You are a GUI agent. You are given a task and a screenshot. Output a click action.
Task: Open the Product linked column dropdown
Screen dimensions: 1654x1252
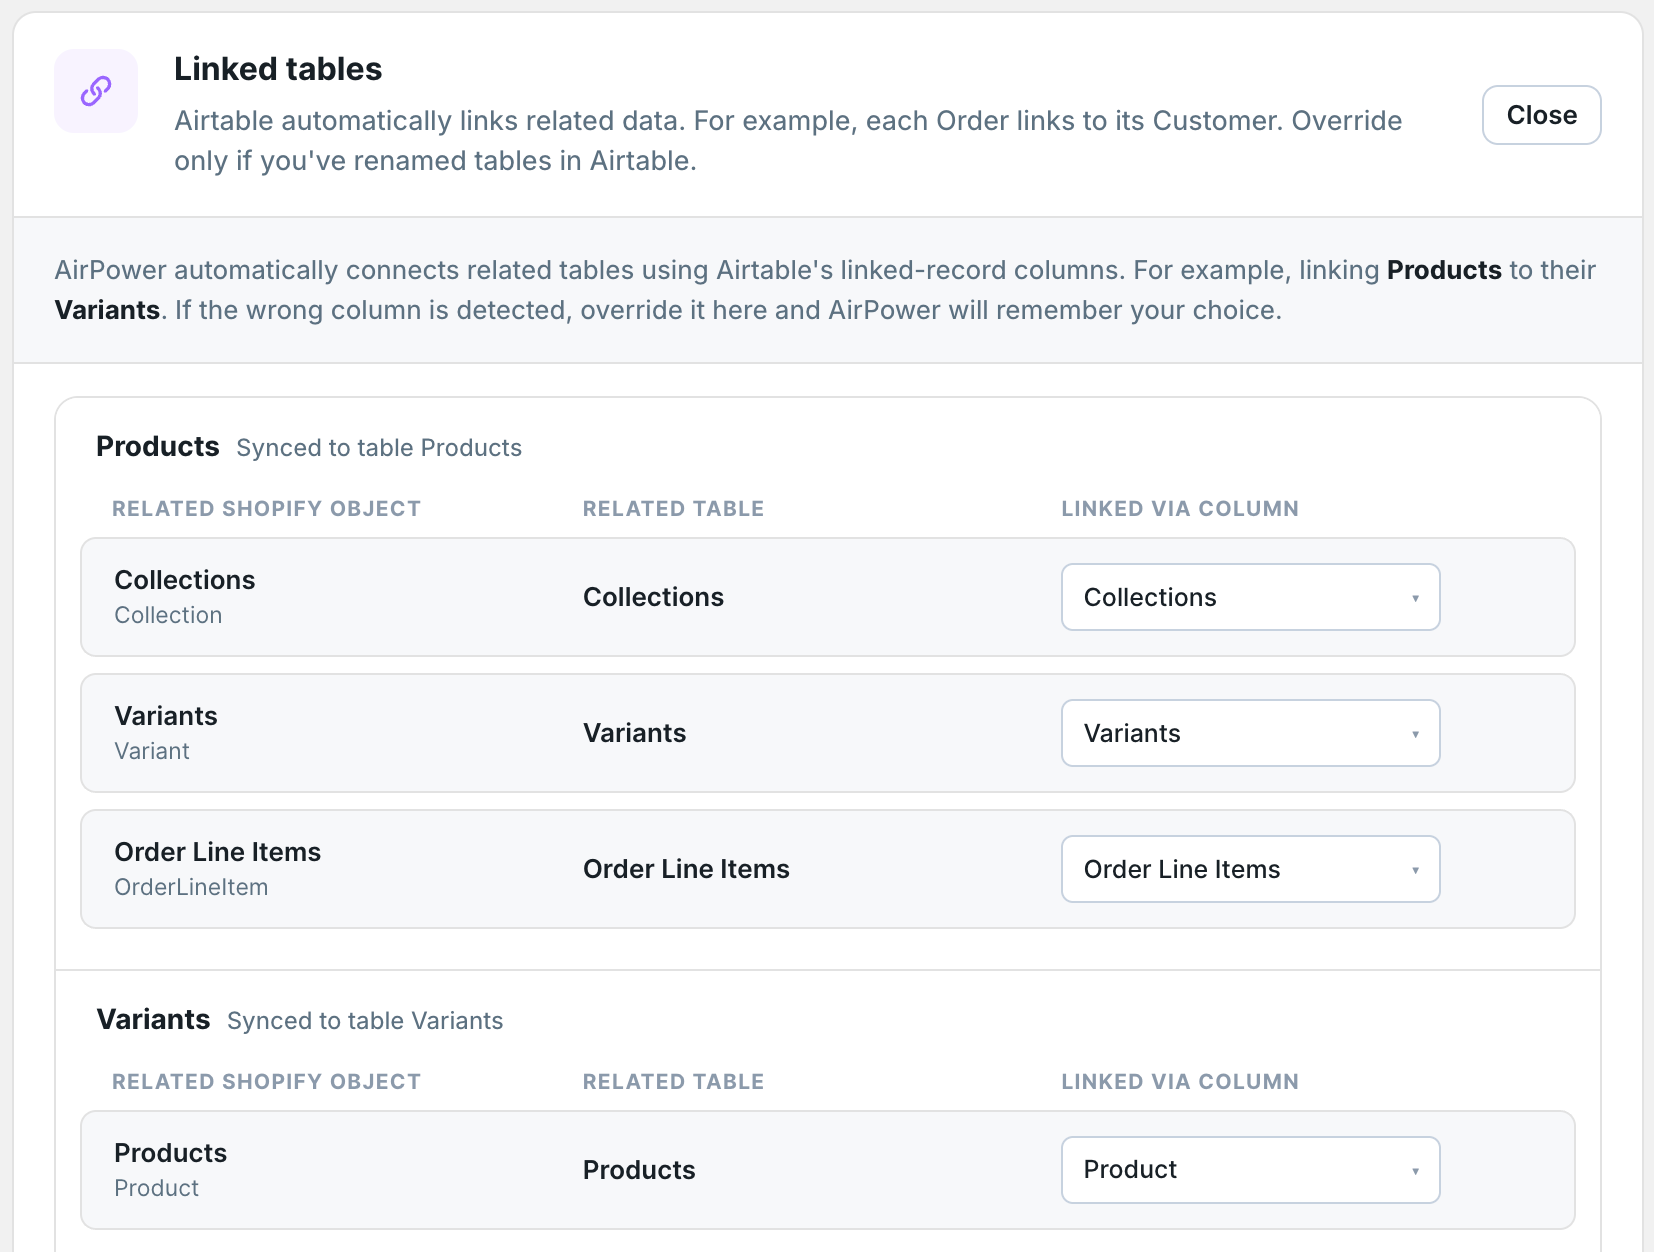coord(1250,1170)
